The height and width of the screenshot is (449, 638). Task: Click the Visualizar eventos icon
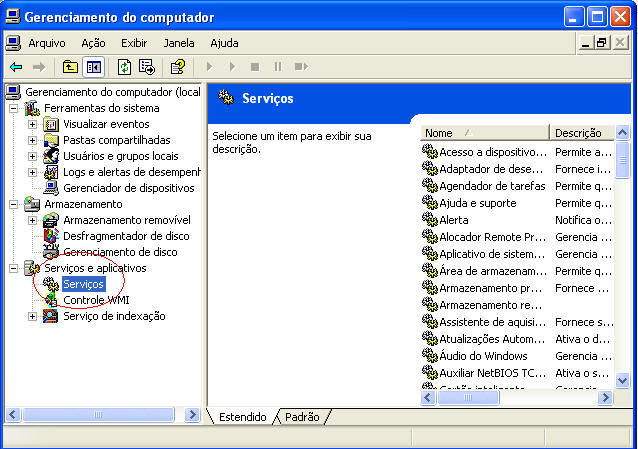click(x=51, y=124)
